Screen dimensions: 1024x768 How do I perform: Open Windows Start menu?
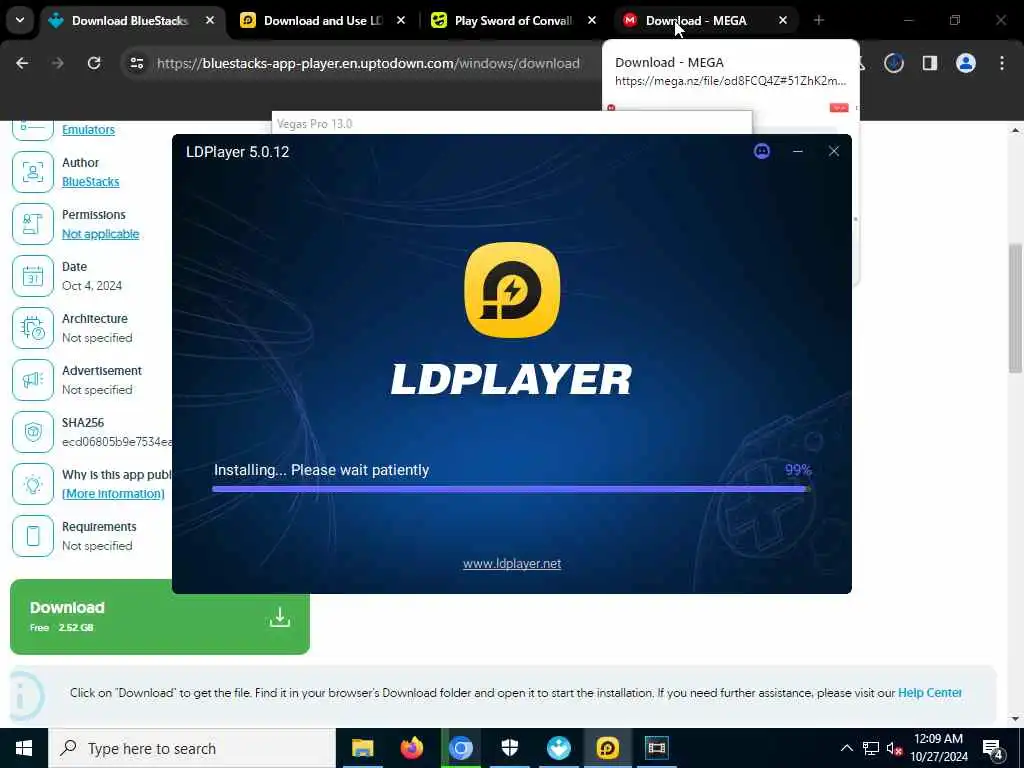coord(24,748)
